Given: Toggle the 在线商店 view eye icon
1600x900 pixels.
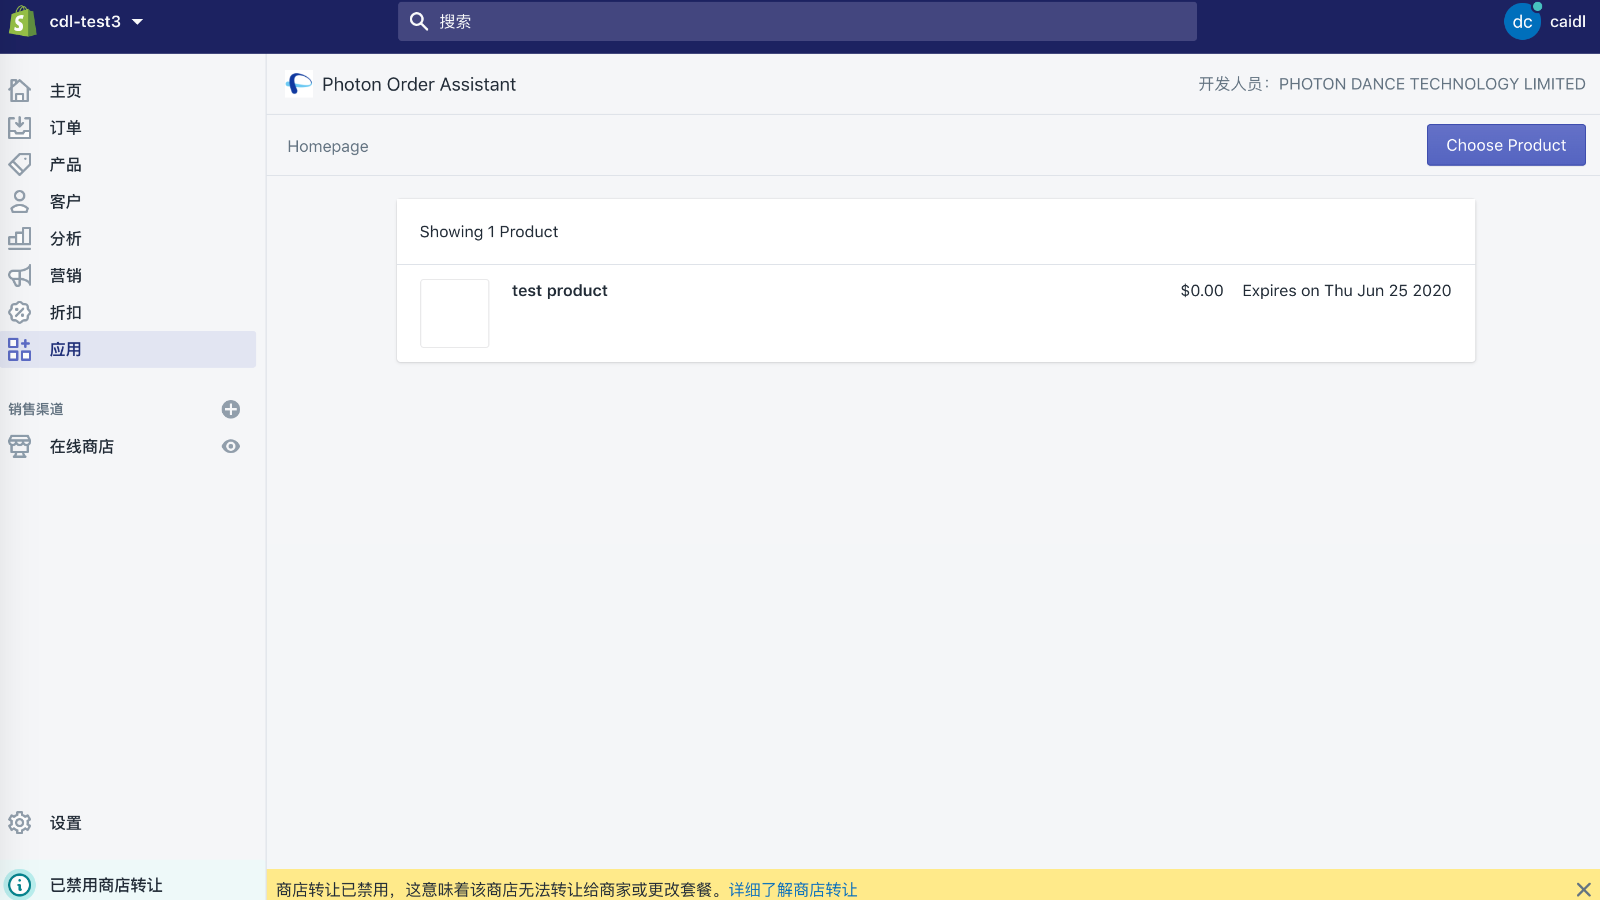Looking at the screenshot, I should [231, 446].
